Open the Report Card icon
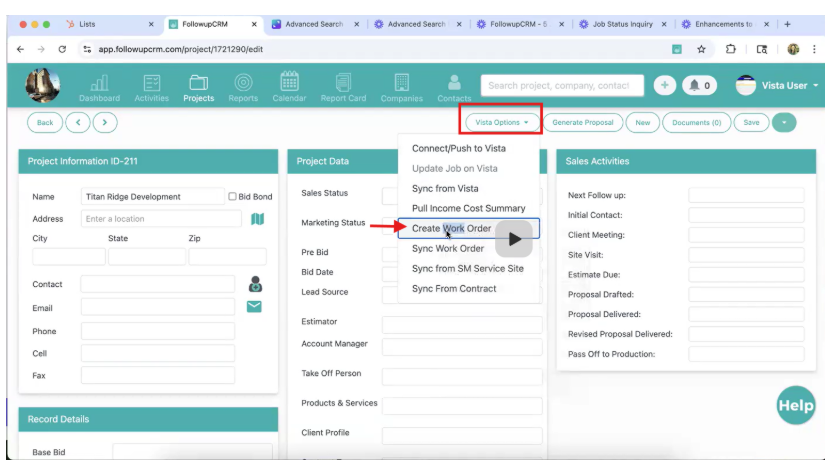Image resolution: width=836 pixels, height=469 pixels. (343, 87)
